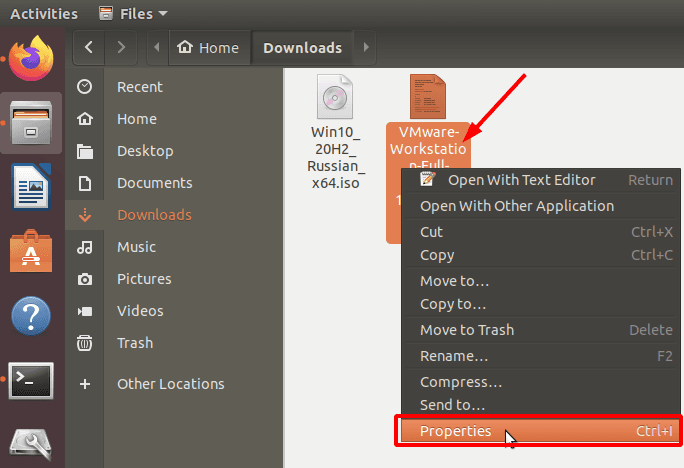Screen dimensions: 684x468
Task: Click the Text Editor notepad icon in menu
Action: click(427, 179)
